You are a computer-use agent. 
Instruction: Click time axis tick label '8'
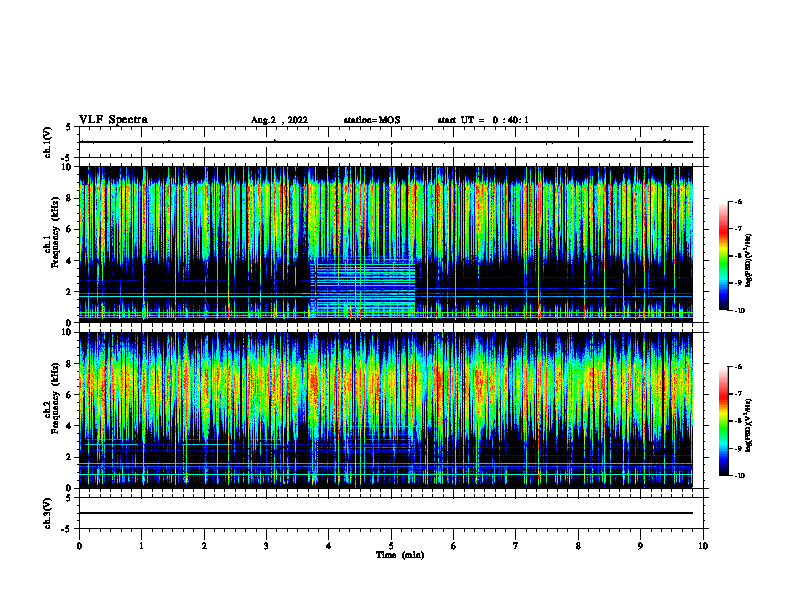578,546
